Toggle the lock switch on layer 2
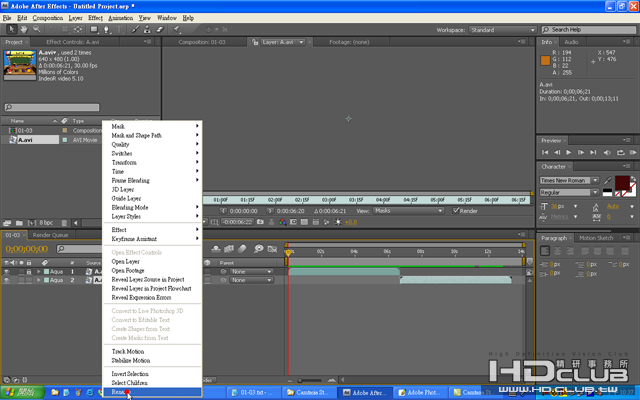 click(x=29, y=280)
